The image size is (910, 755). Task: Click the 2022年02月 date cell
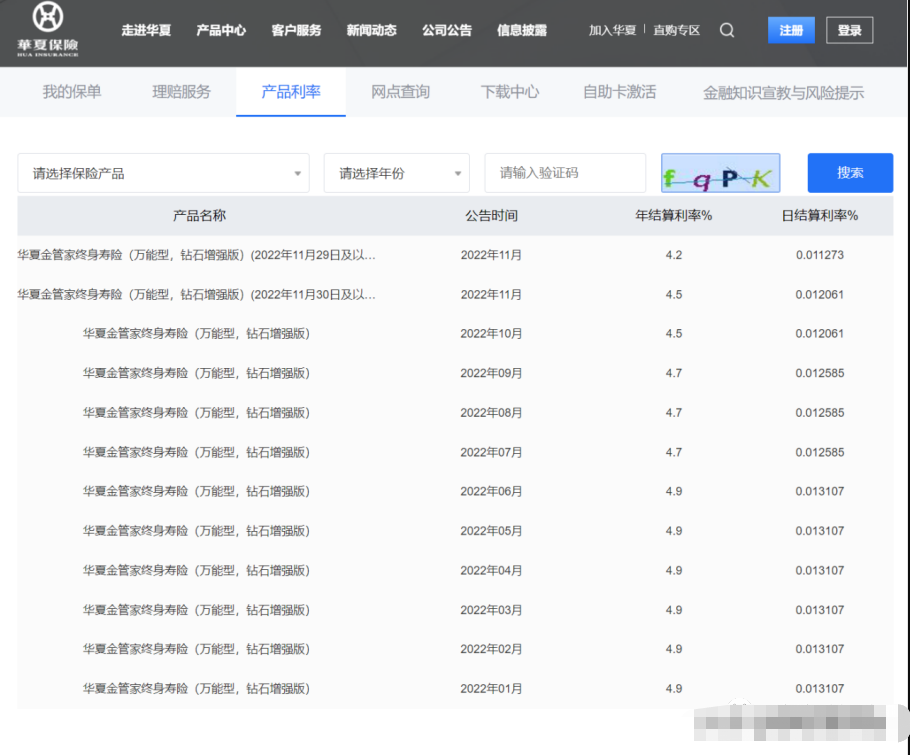(x=491, y=649)
